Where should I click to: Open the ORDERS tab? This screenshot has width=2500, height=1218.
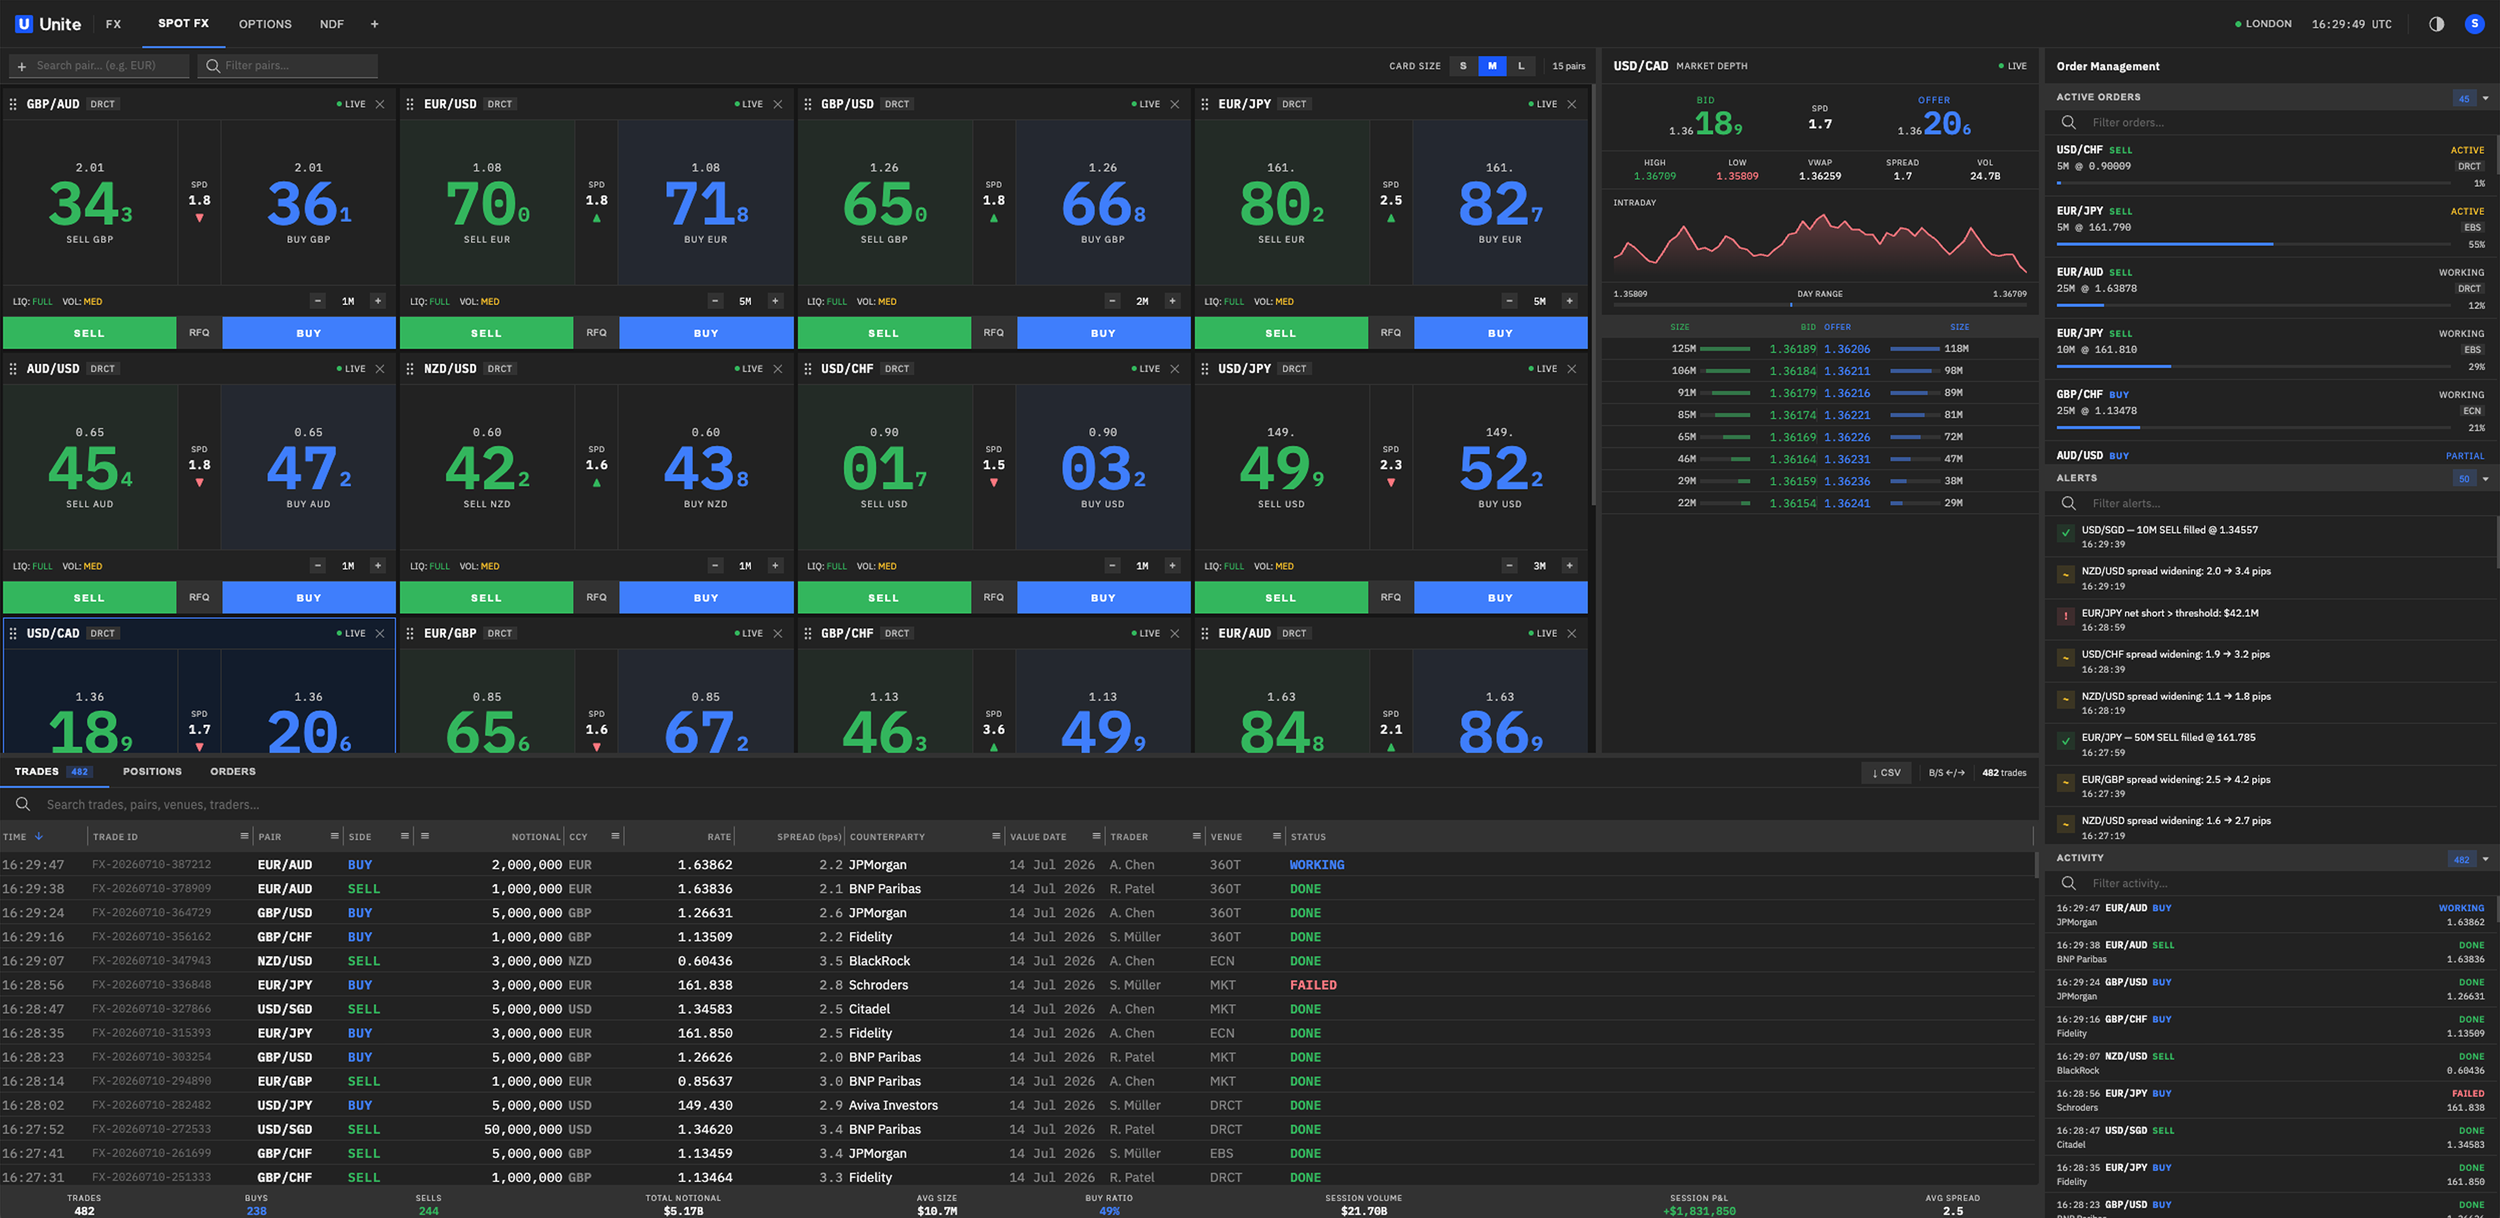[x=233, y=772]
